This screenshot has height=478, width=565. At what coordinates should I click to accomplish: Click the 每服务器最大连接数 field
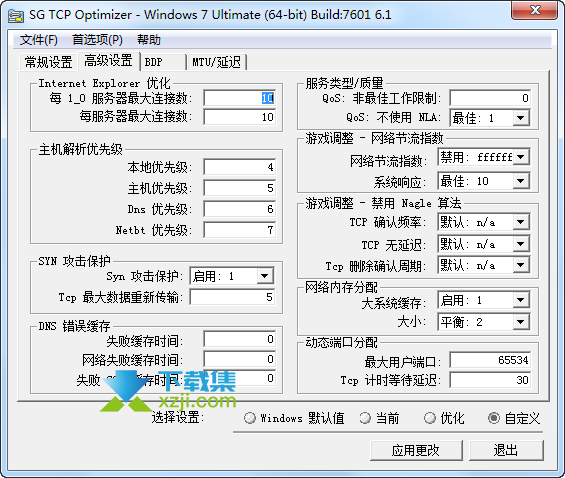click(240, 117)
